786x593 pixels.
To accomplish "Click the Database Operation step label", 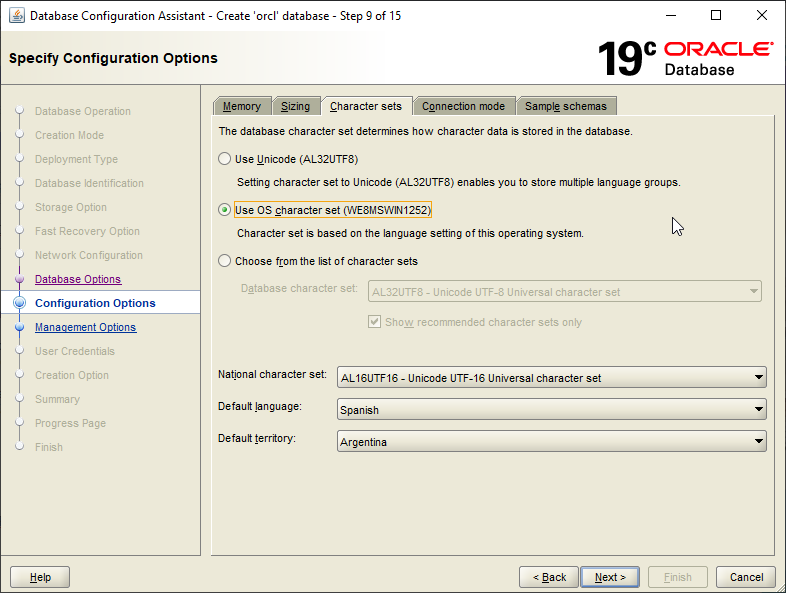I will pos(83,111).
